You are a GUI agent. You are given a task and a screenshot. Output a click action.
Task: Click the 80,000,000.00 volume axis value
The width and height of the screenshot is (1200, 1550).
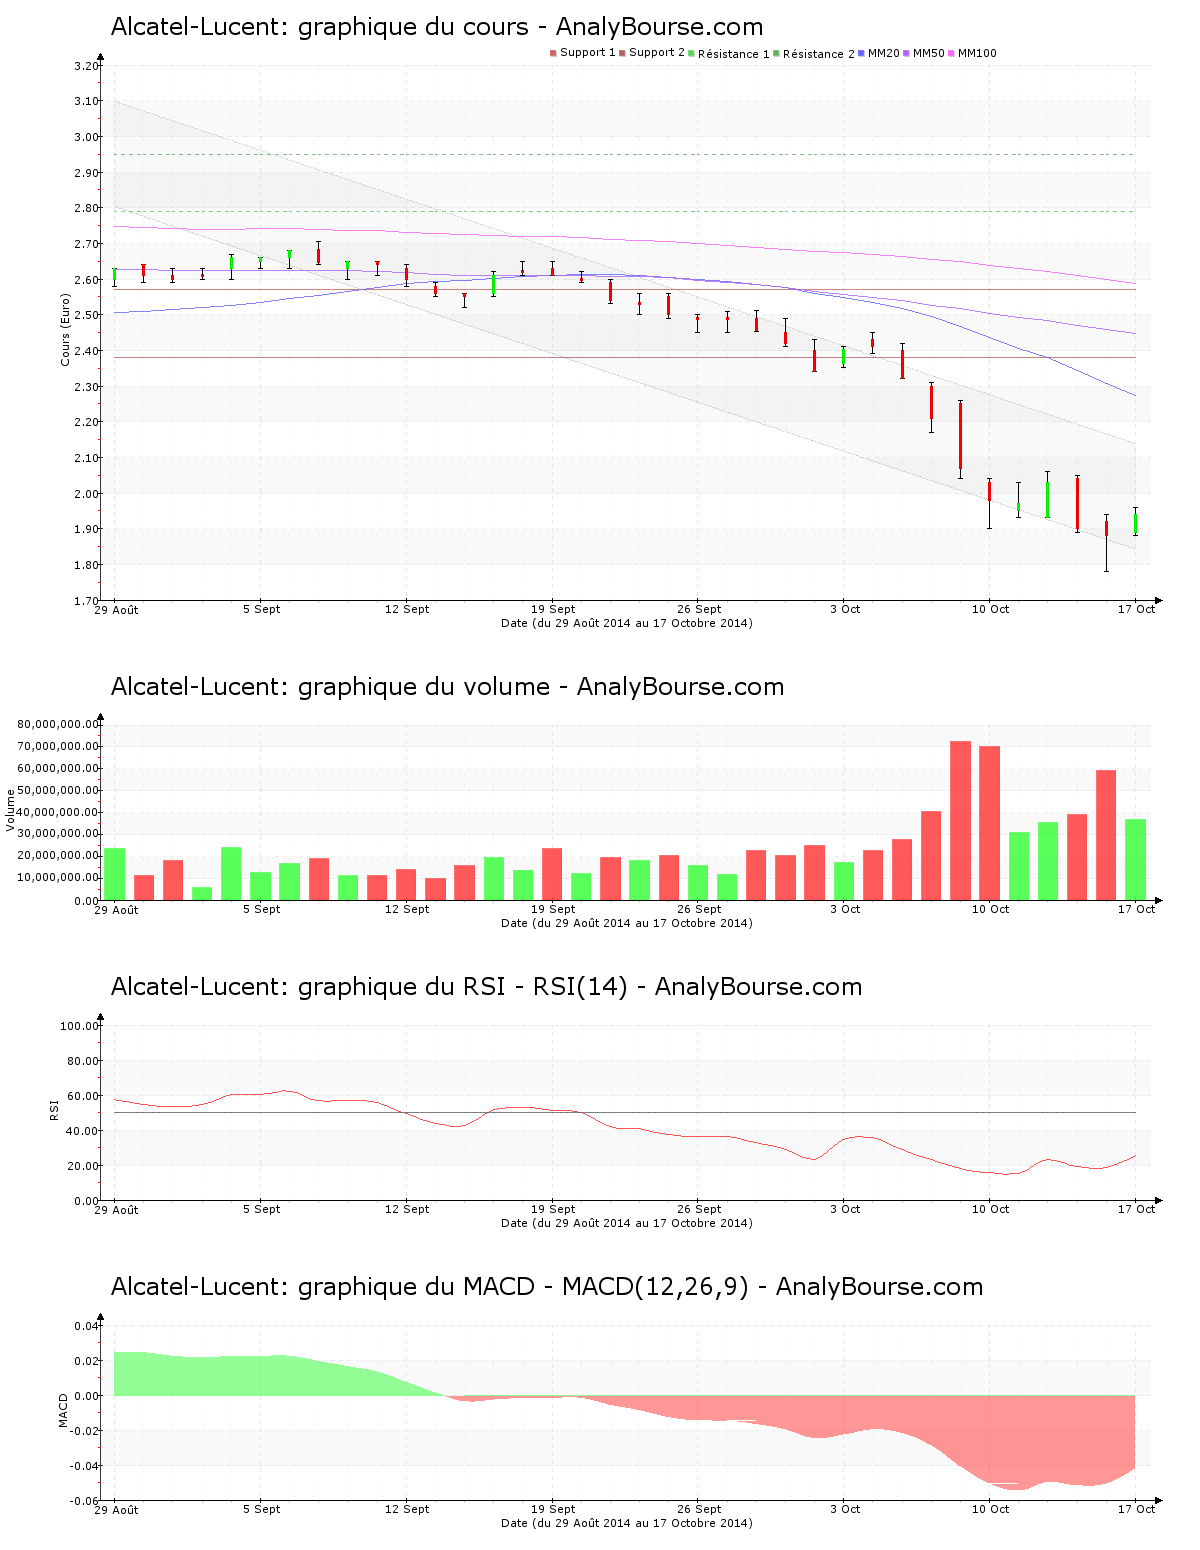(58, 725)
